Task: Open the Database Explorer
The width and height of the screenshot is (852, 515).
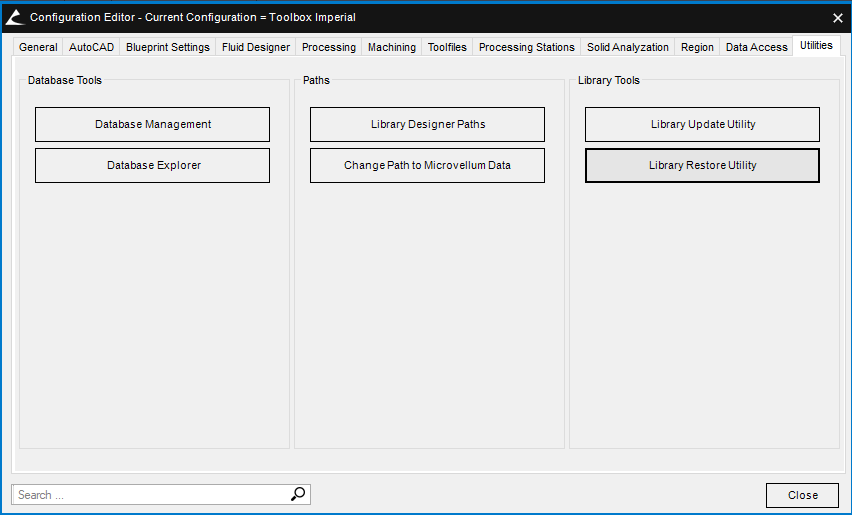Action: pyautogui.click(x=153, y=165)
